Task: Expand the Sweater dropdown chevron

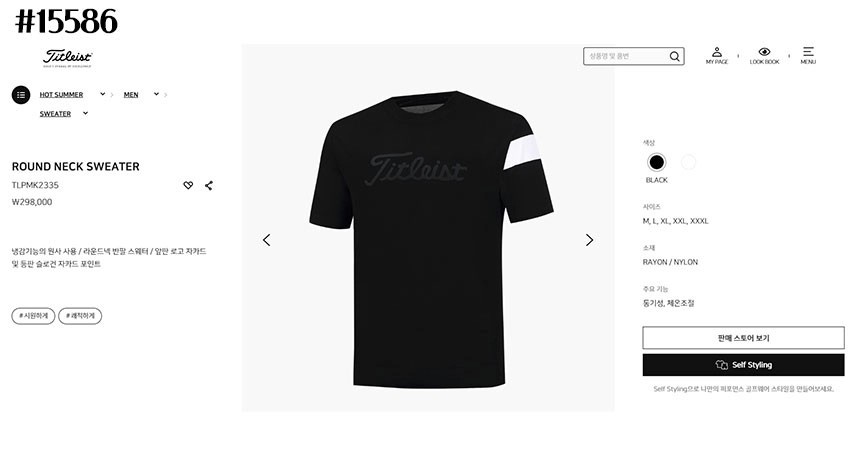Action: tap(86, 114)
